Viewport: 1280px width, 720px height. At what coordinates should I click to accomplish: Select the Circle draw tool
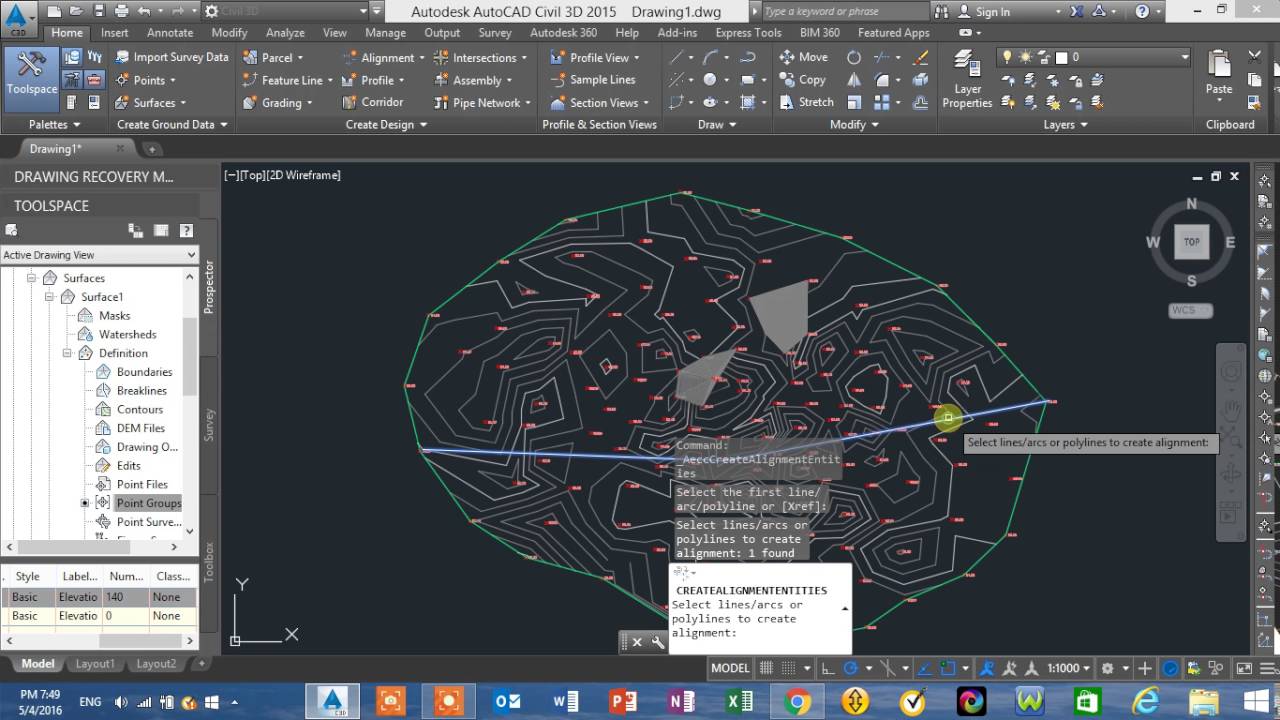710,80
